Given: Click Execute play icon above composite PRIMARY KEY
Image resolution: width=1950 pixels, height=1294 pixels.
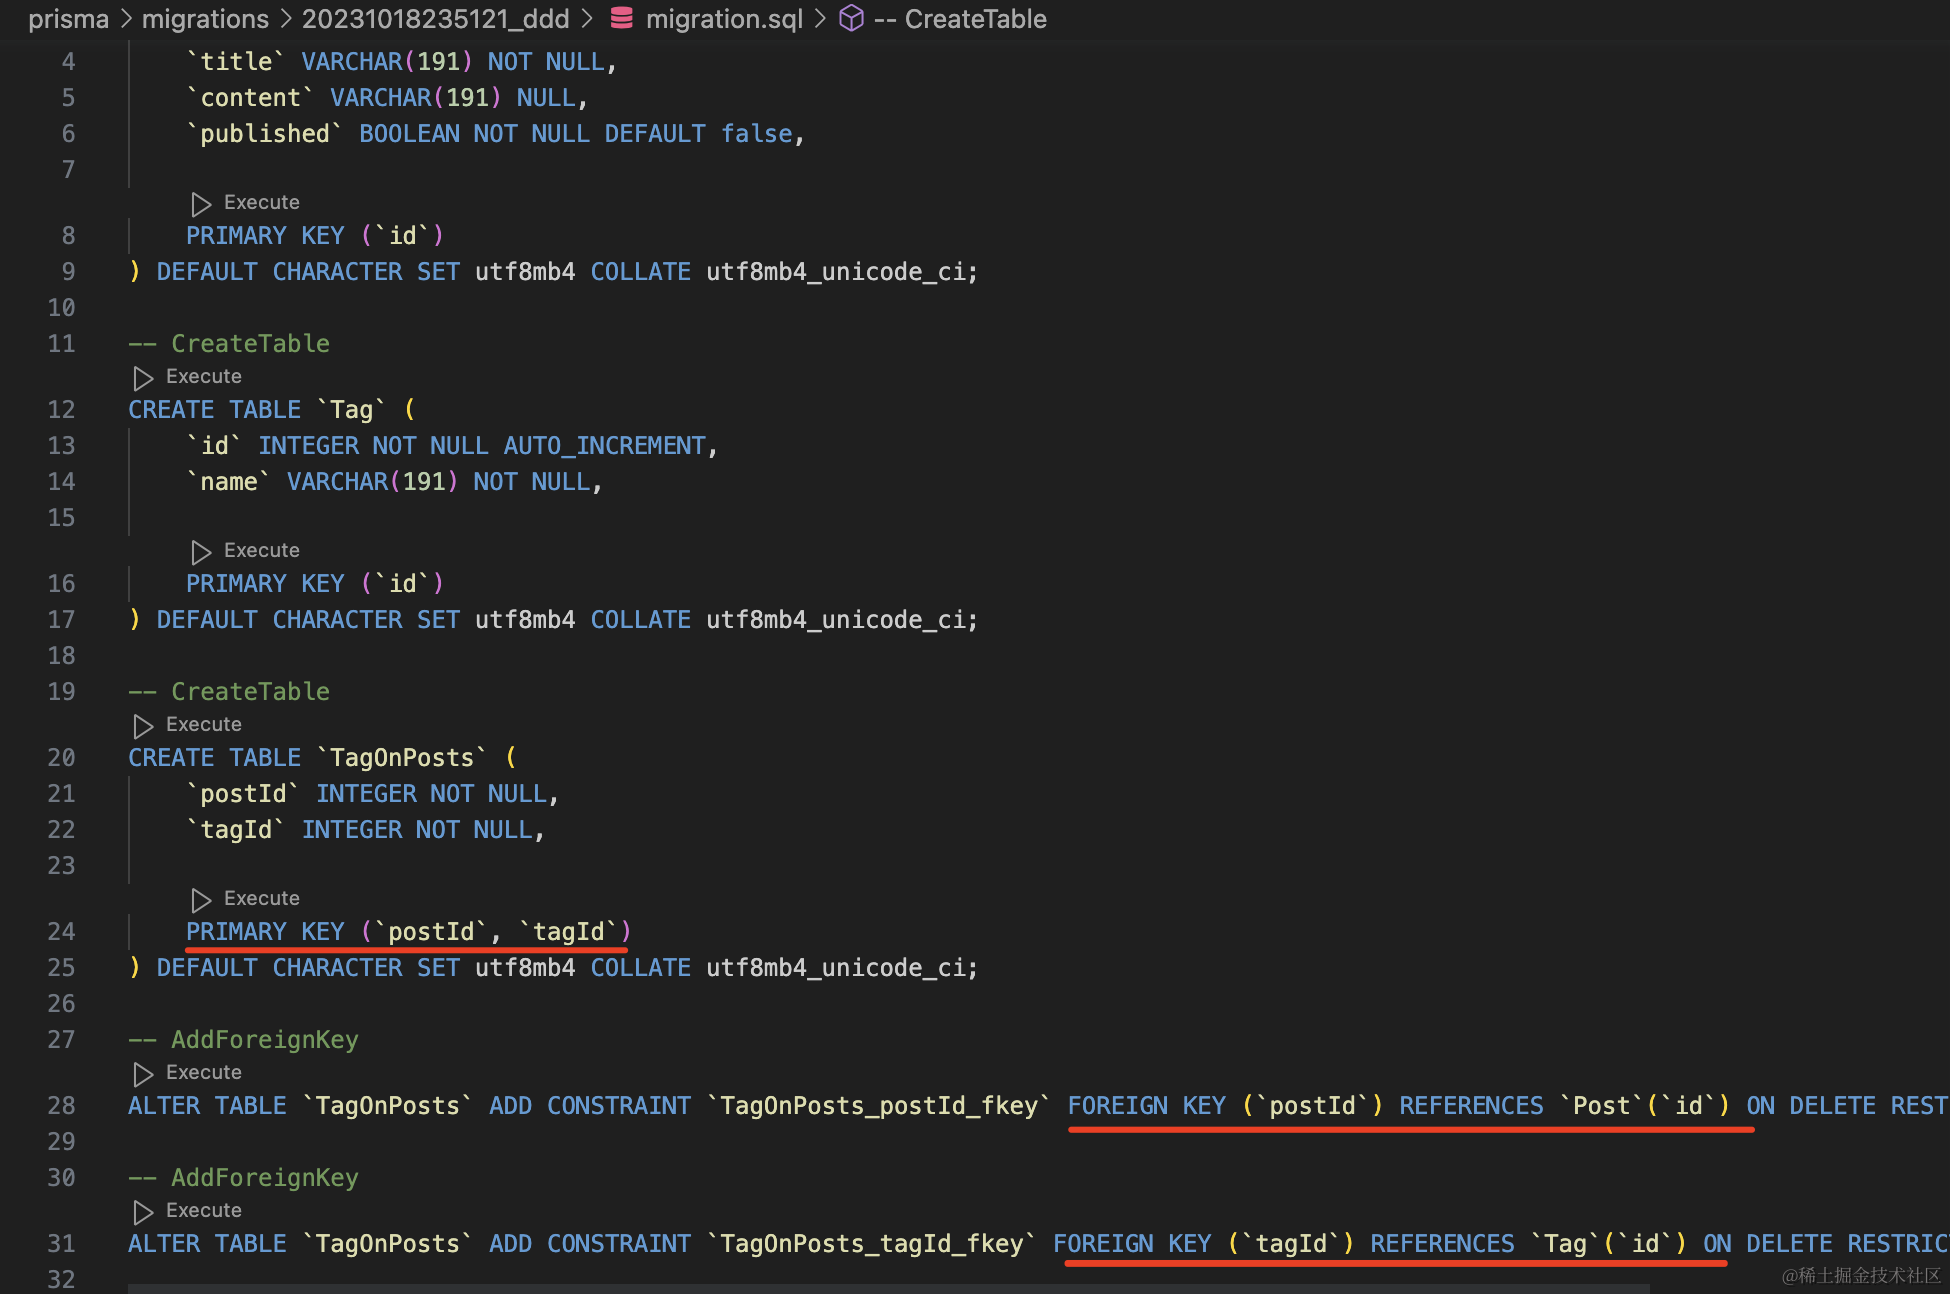Looking at the screenshot, I should point(201,900).
